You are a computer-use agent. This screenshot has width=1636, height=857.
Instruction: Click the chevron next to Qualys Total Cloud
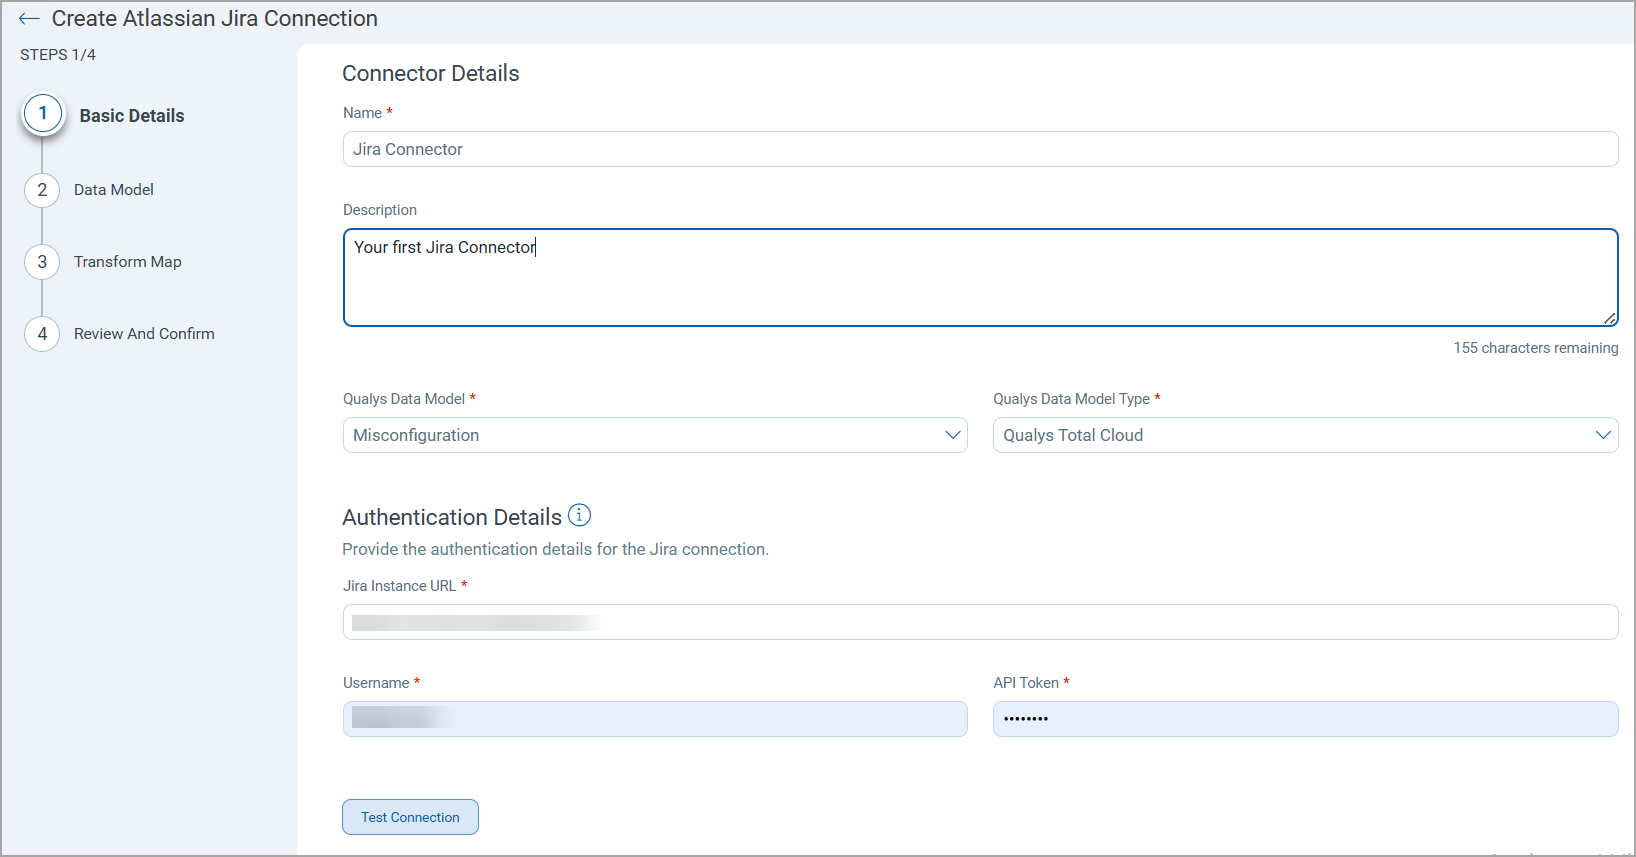pos(1602,435)
